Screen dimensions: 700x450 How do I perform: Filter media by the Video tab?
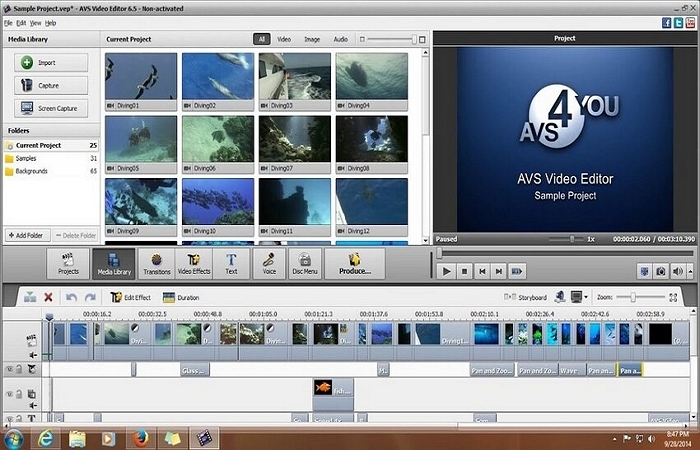pyautogui.click(x=284, y=39)
